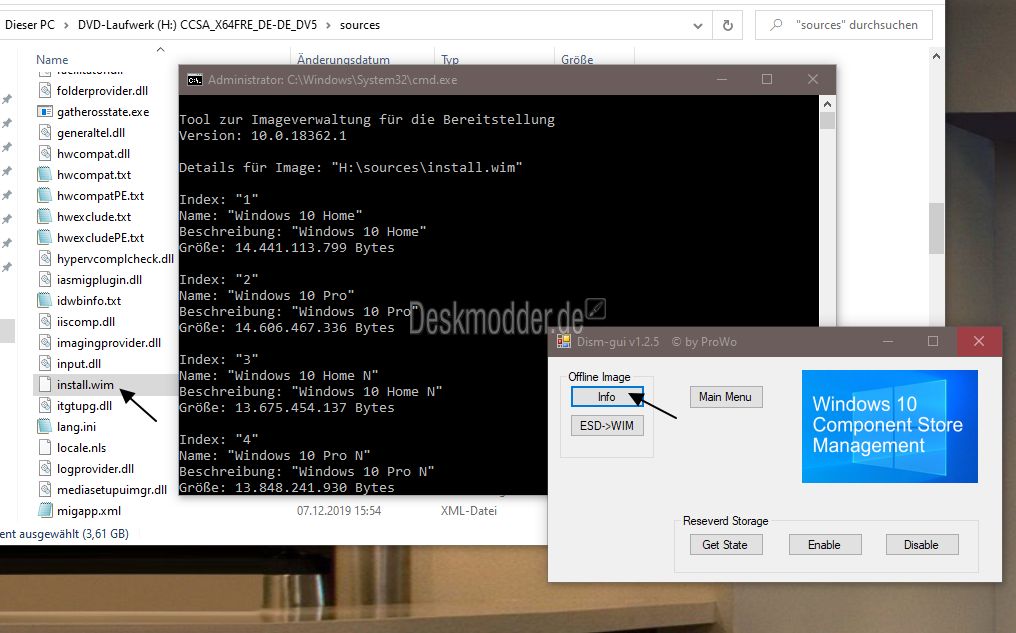1016x633 pixels.
Task: Sort by Änderungsdatum column header
Action: [343, 60]
